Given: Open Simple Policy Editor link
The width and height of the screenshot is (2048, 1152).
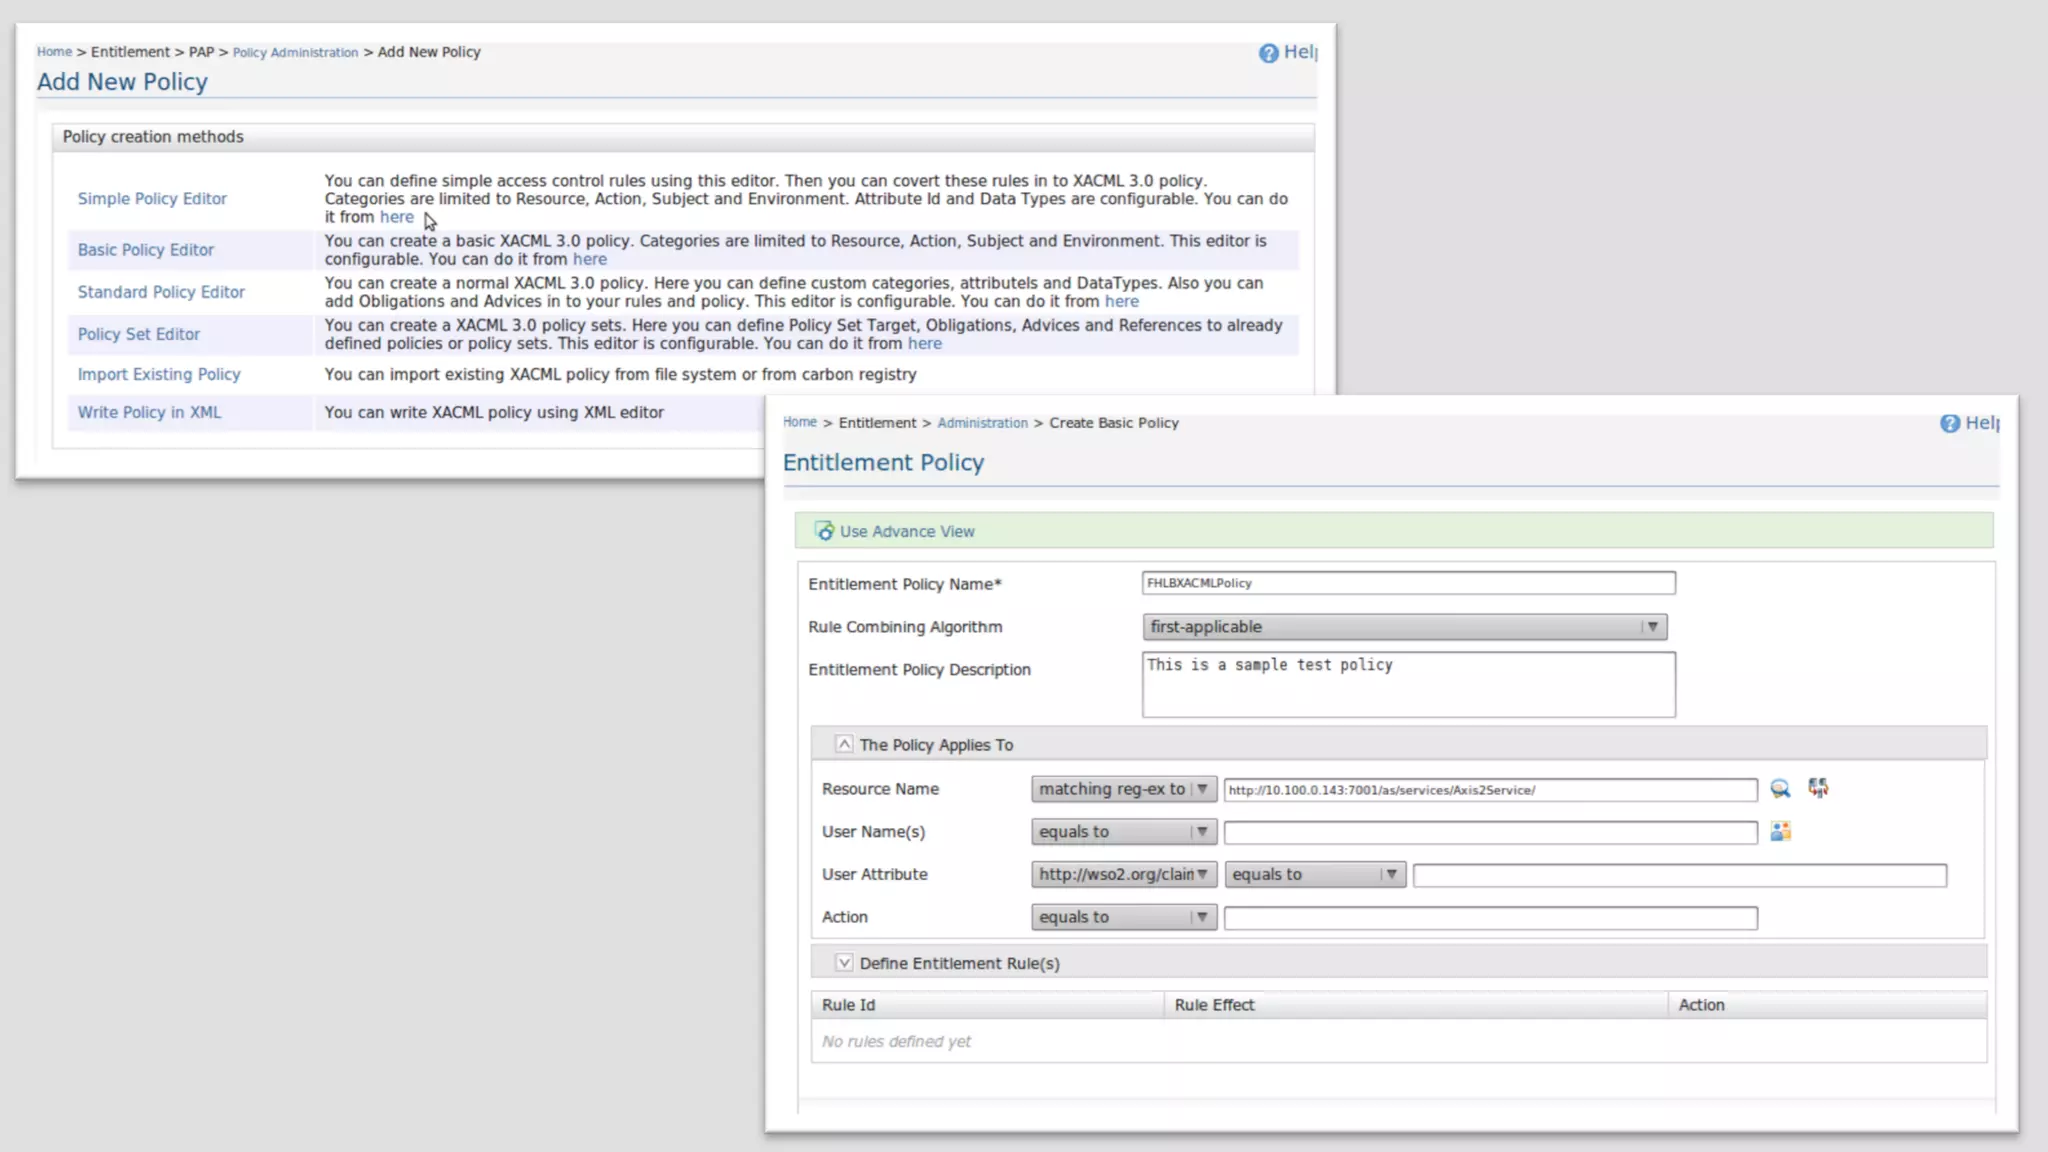Looking at the screenshot, I should (152, 199).
